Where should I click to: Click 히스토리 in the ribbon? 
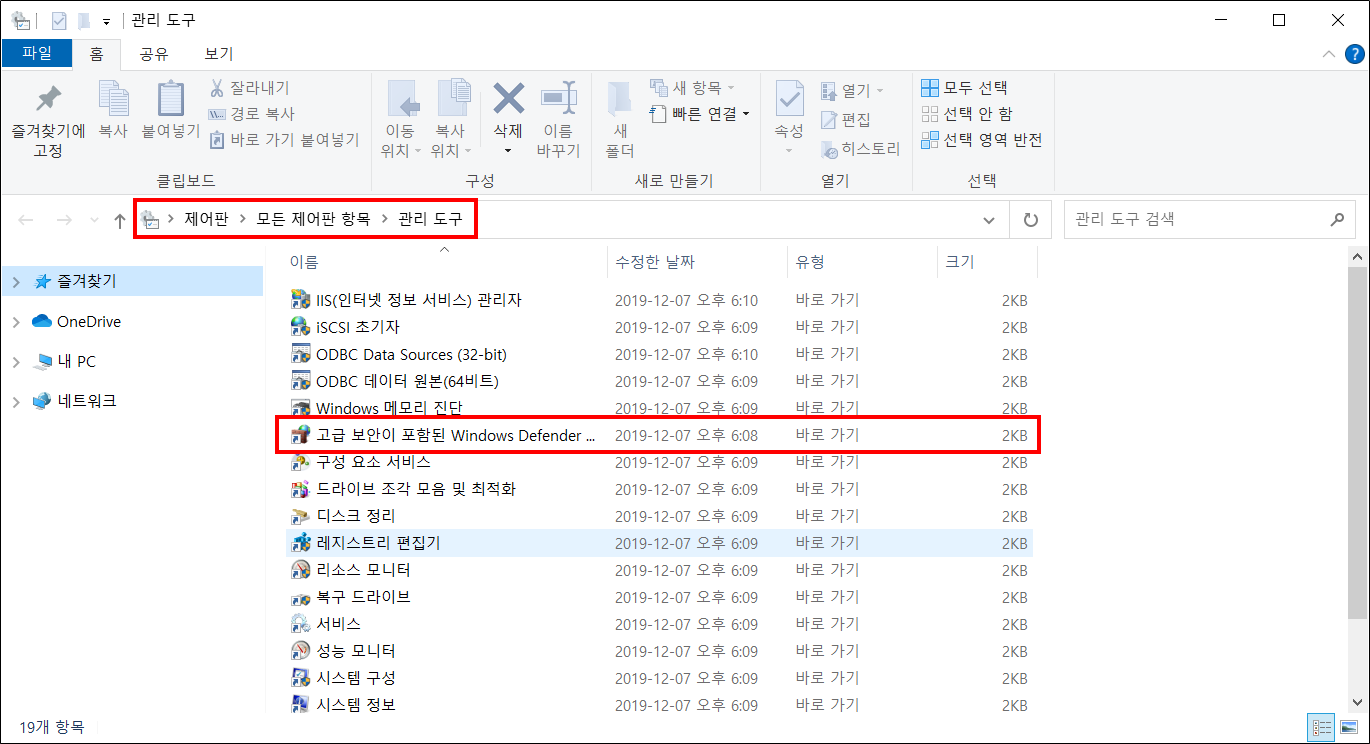point(860,149)
